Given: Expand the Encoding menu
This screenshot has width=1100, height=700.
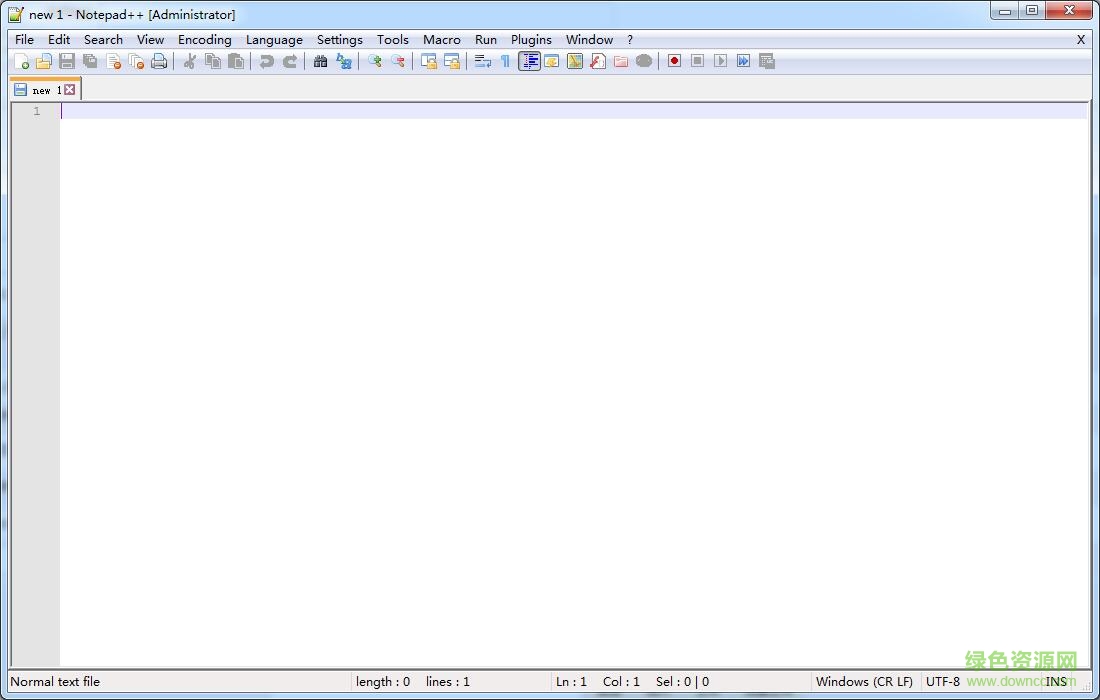Looking at the screenshot, I should pyautogui.click(x=204, y=40).
